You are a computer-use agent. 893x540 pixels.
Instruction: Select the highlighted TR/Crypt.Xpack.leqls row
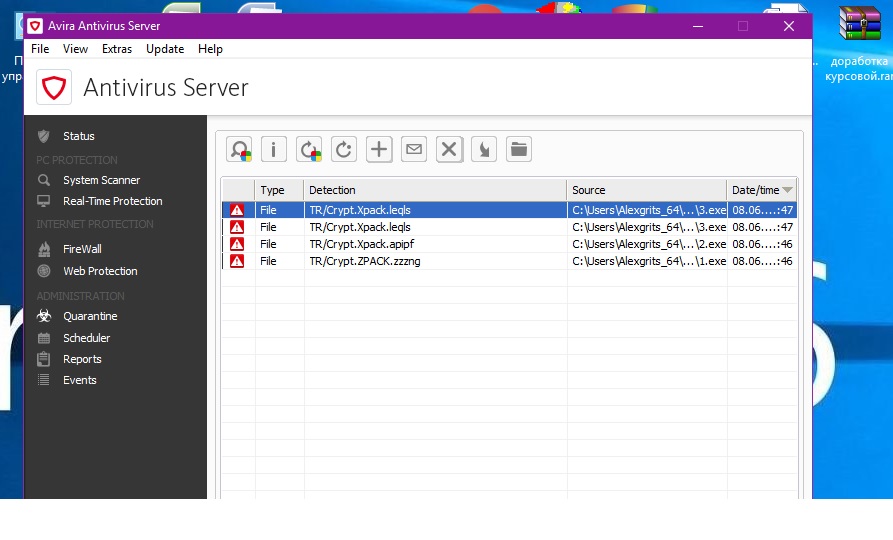(x=509, y=210)
